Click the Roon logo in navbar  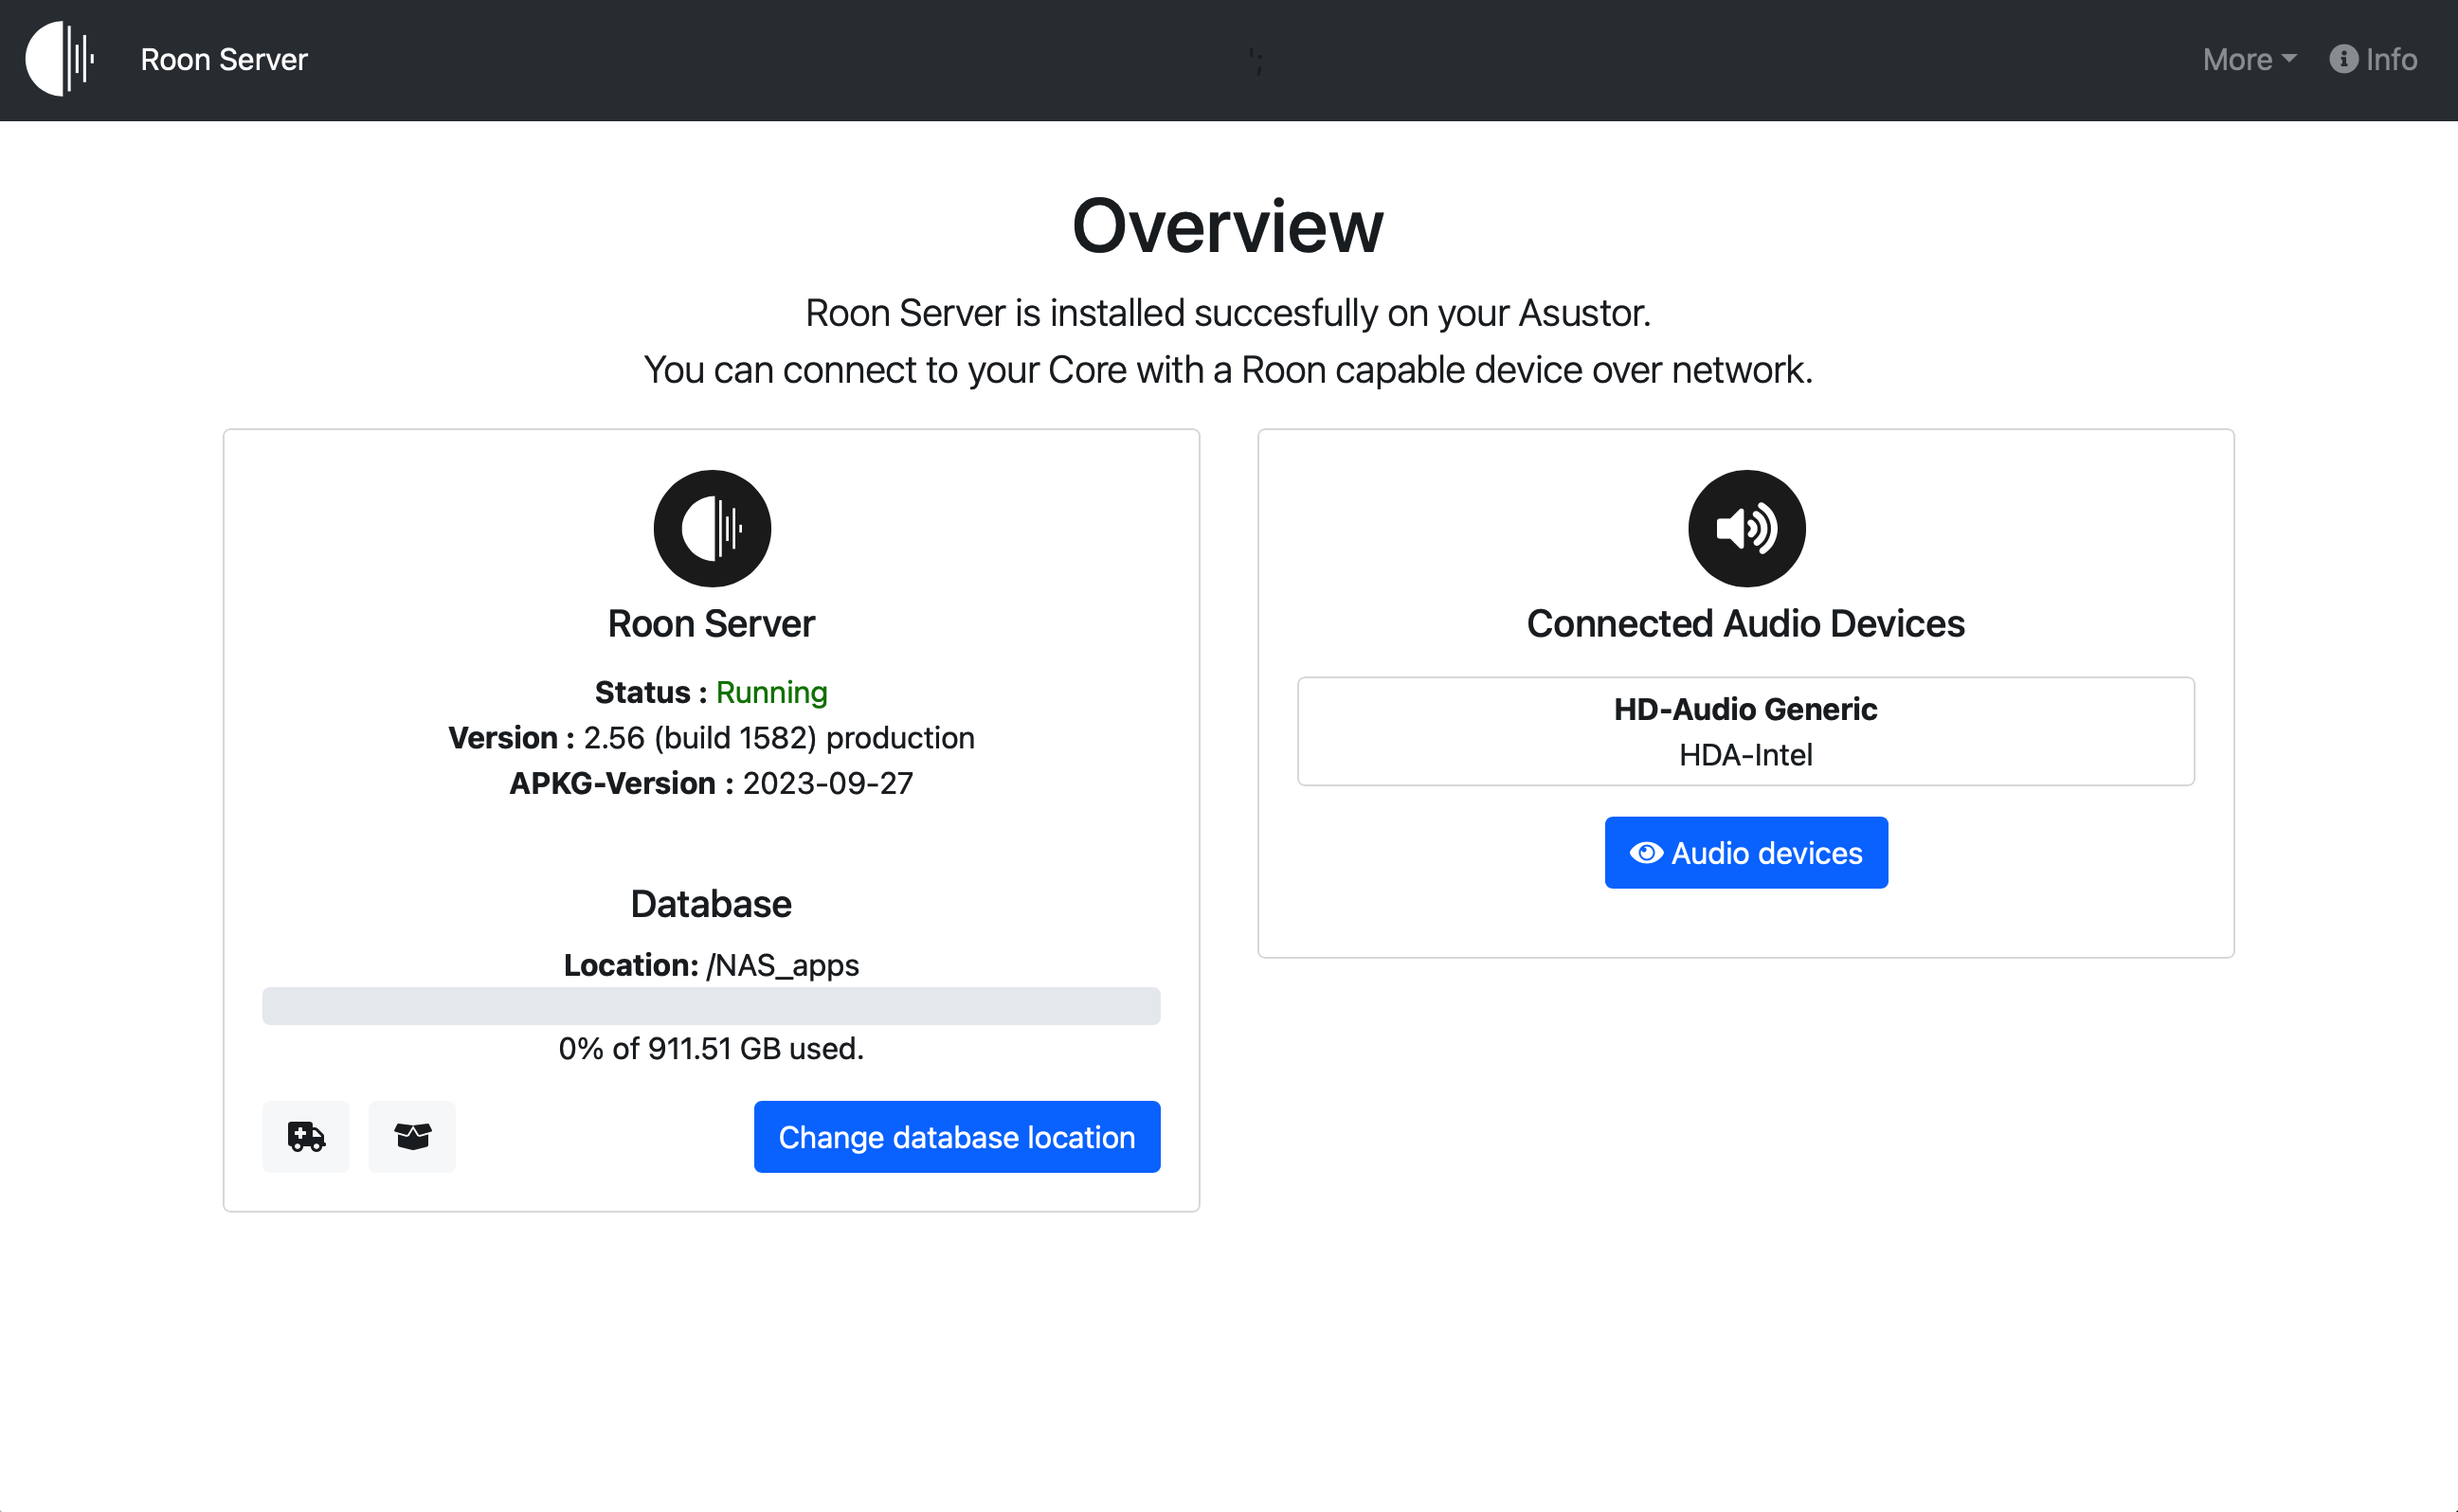(60, 59)
